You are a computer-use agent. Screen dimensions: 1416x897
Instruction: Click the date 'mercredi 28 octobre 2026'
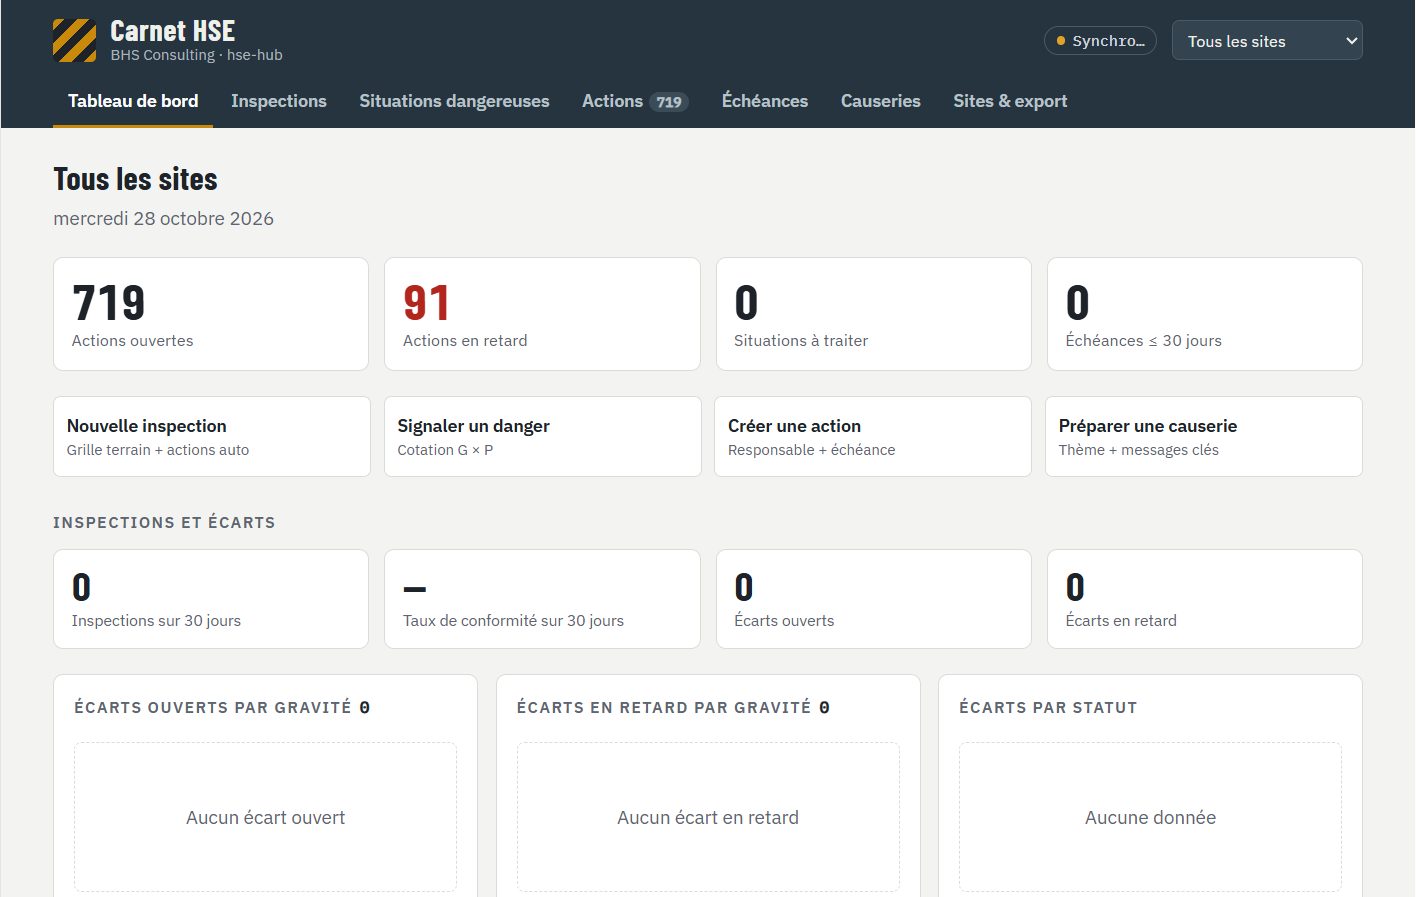(x=163, y=219)
